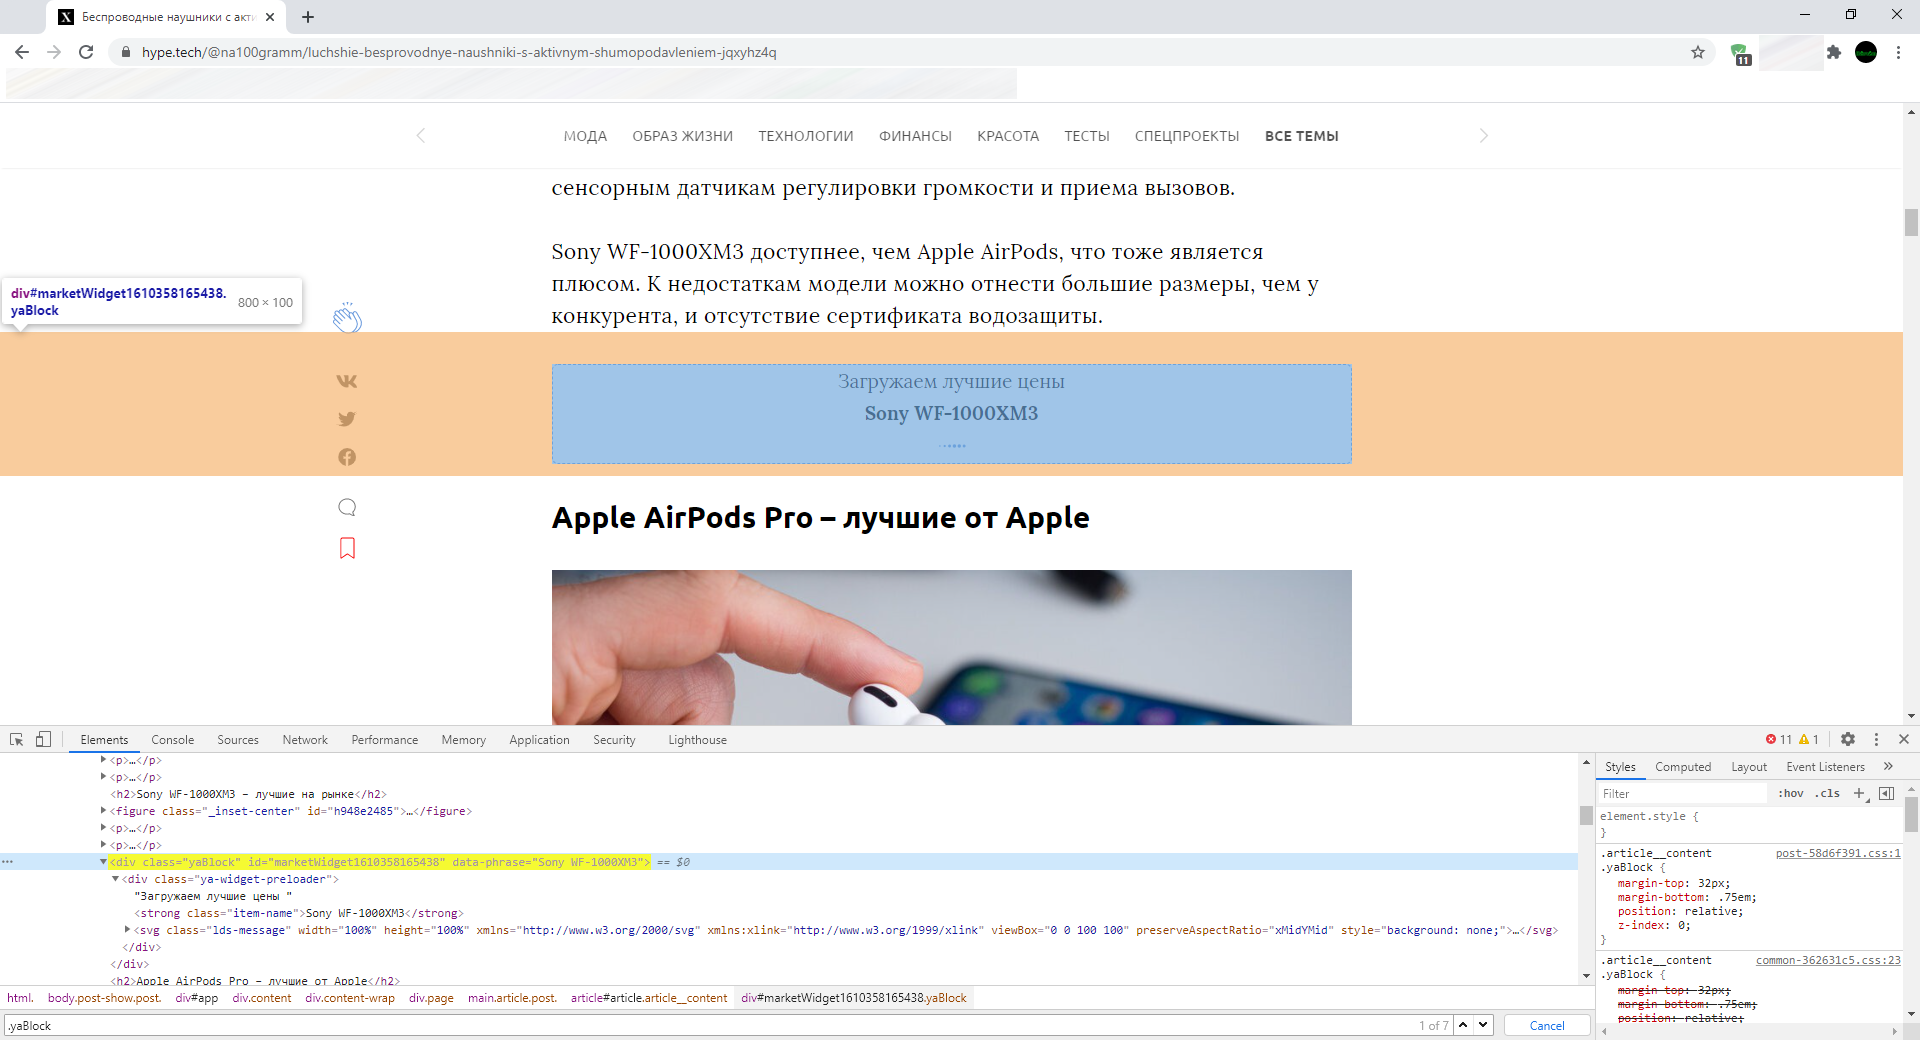Toggle the :hov element state pane

[x=1789, y=793]
